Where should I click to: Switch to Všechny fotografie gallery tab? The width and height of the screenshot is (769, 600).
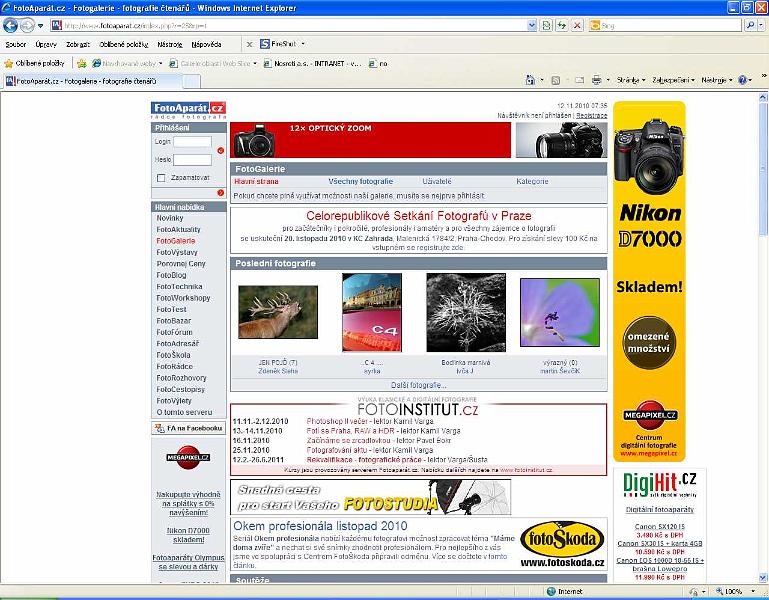click(x=360, y=182)
